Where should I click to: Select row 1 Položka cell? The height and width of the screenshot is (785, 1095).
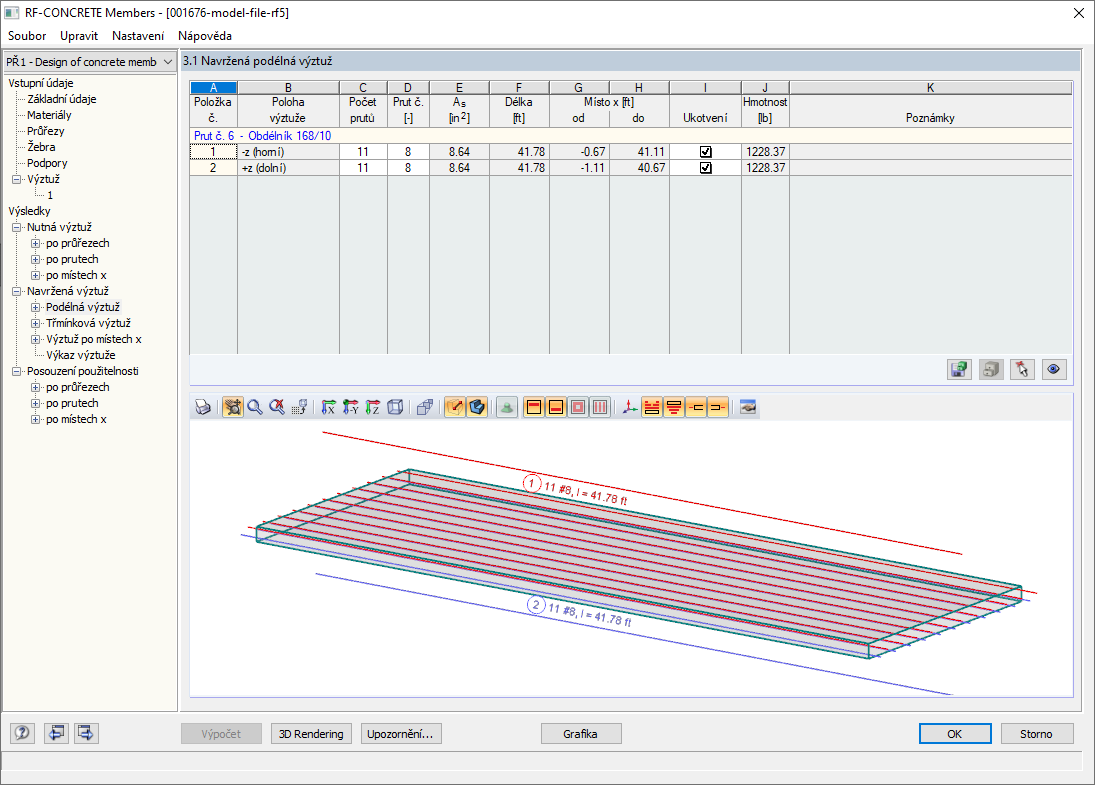[x=213, y=152]
